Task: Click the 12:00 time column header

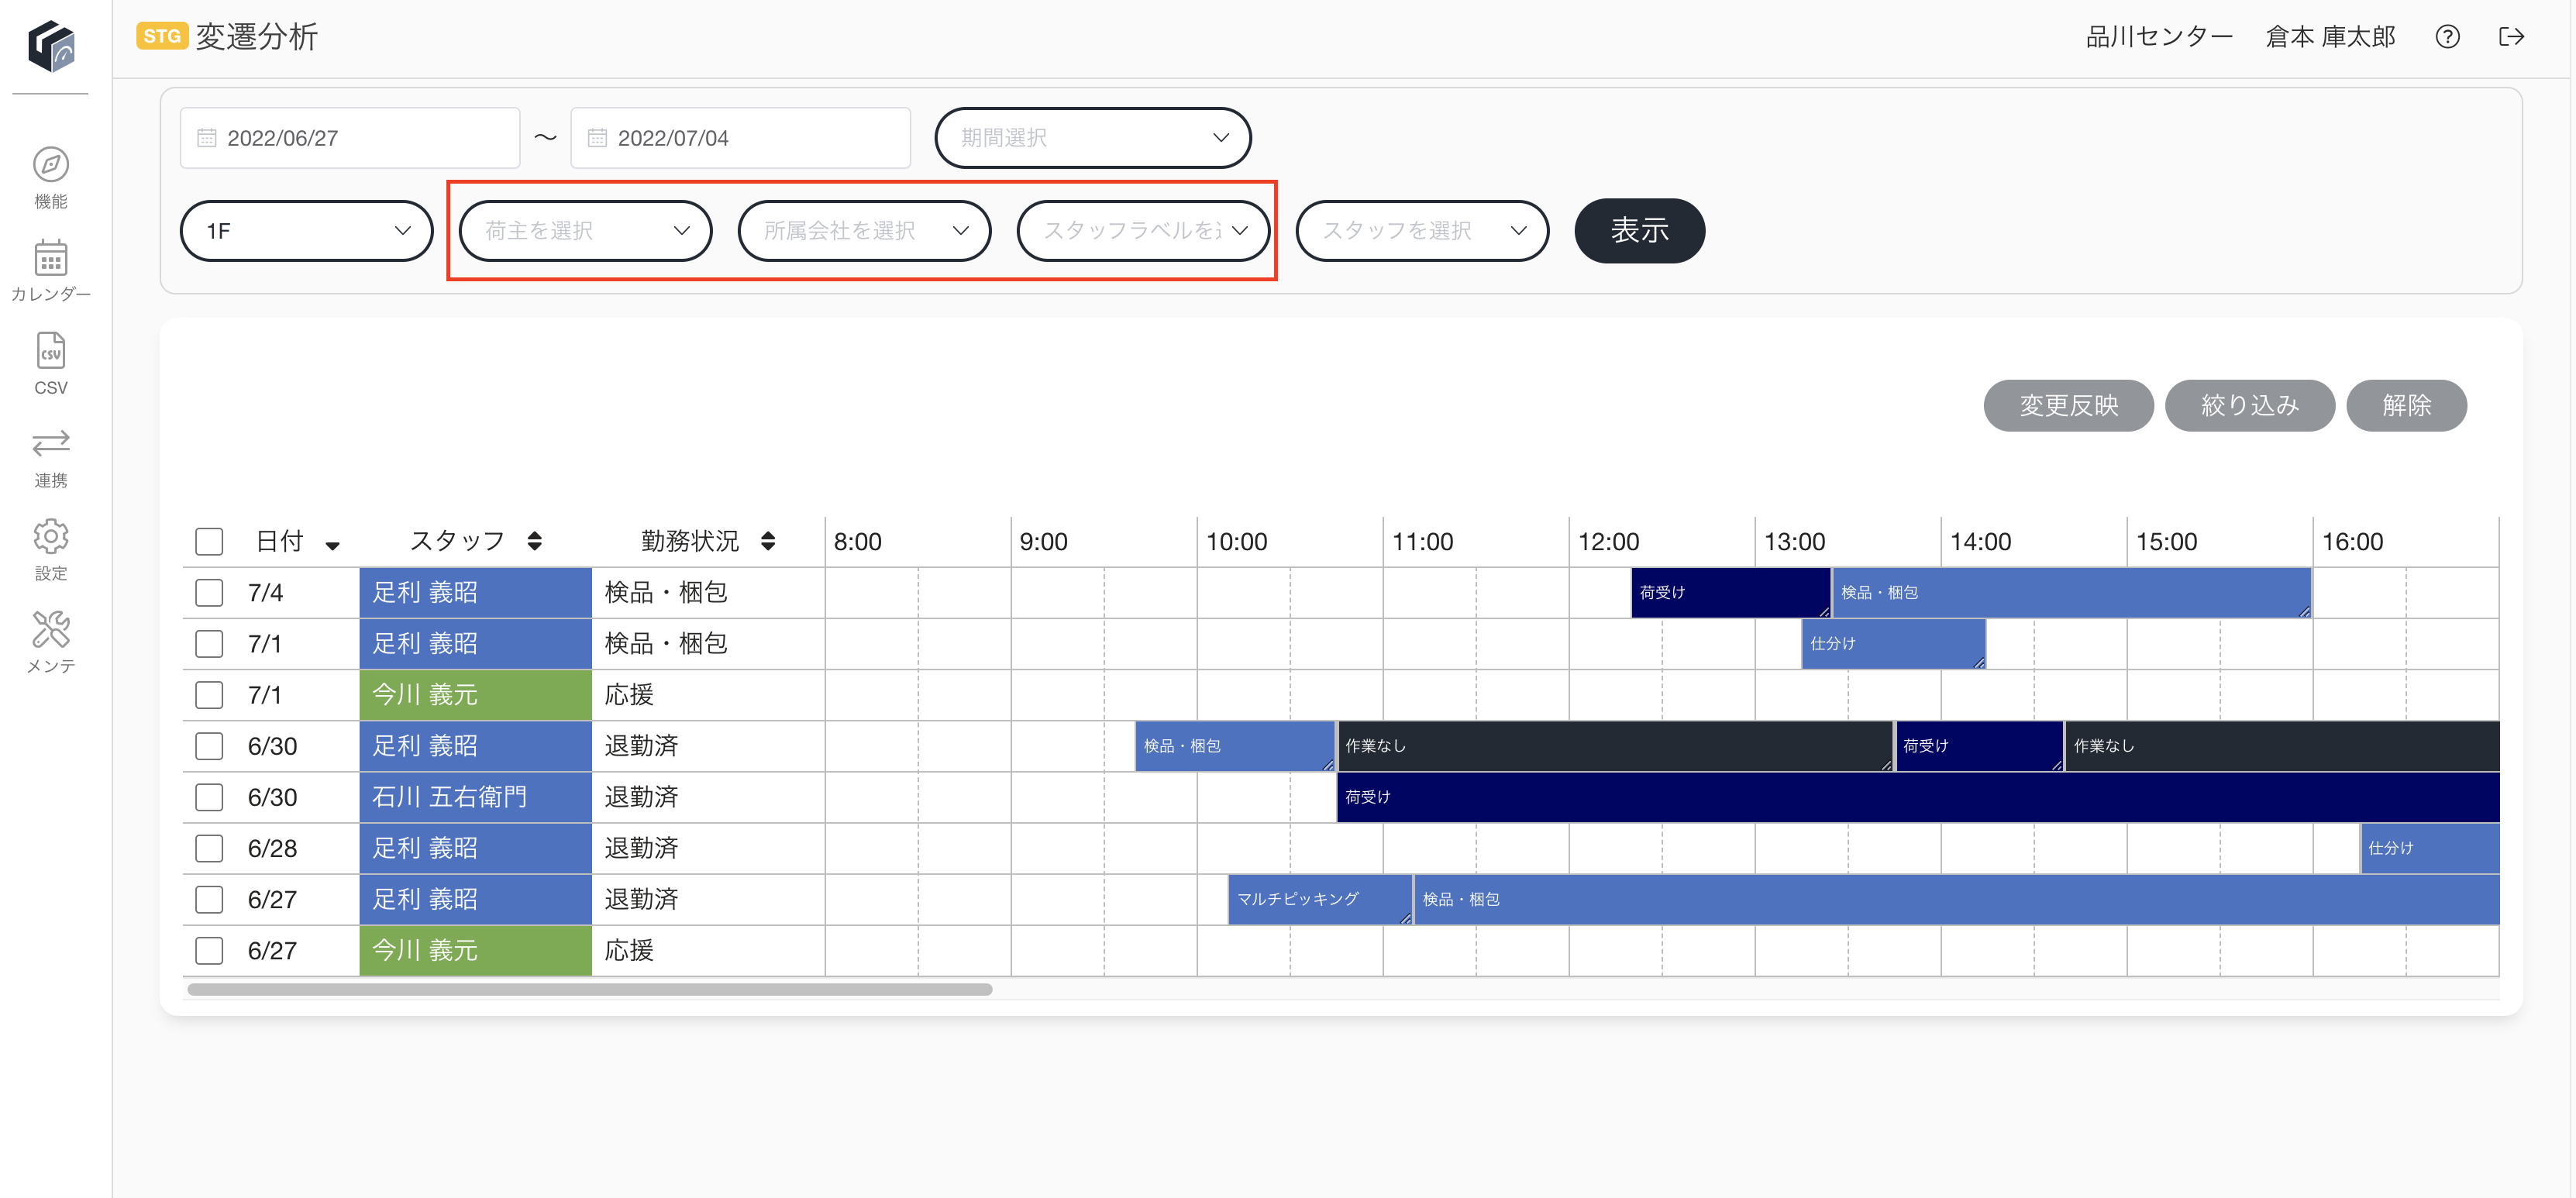Action: [1608, 541]
